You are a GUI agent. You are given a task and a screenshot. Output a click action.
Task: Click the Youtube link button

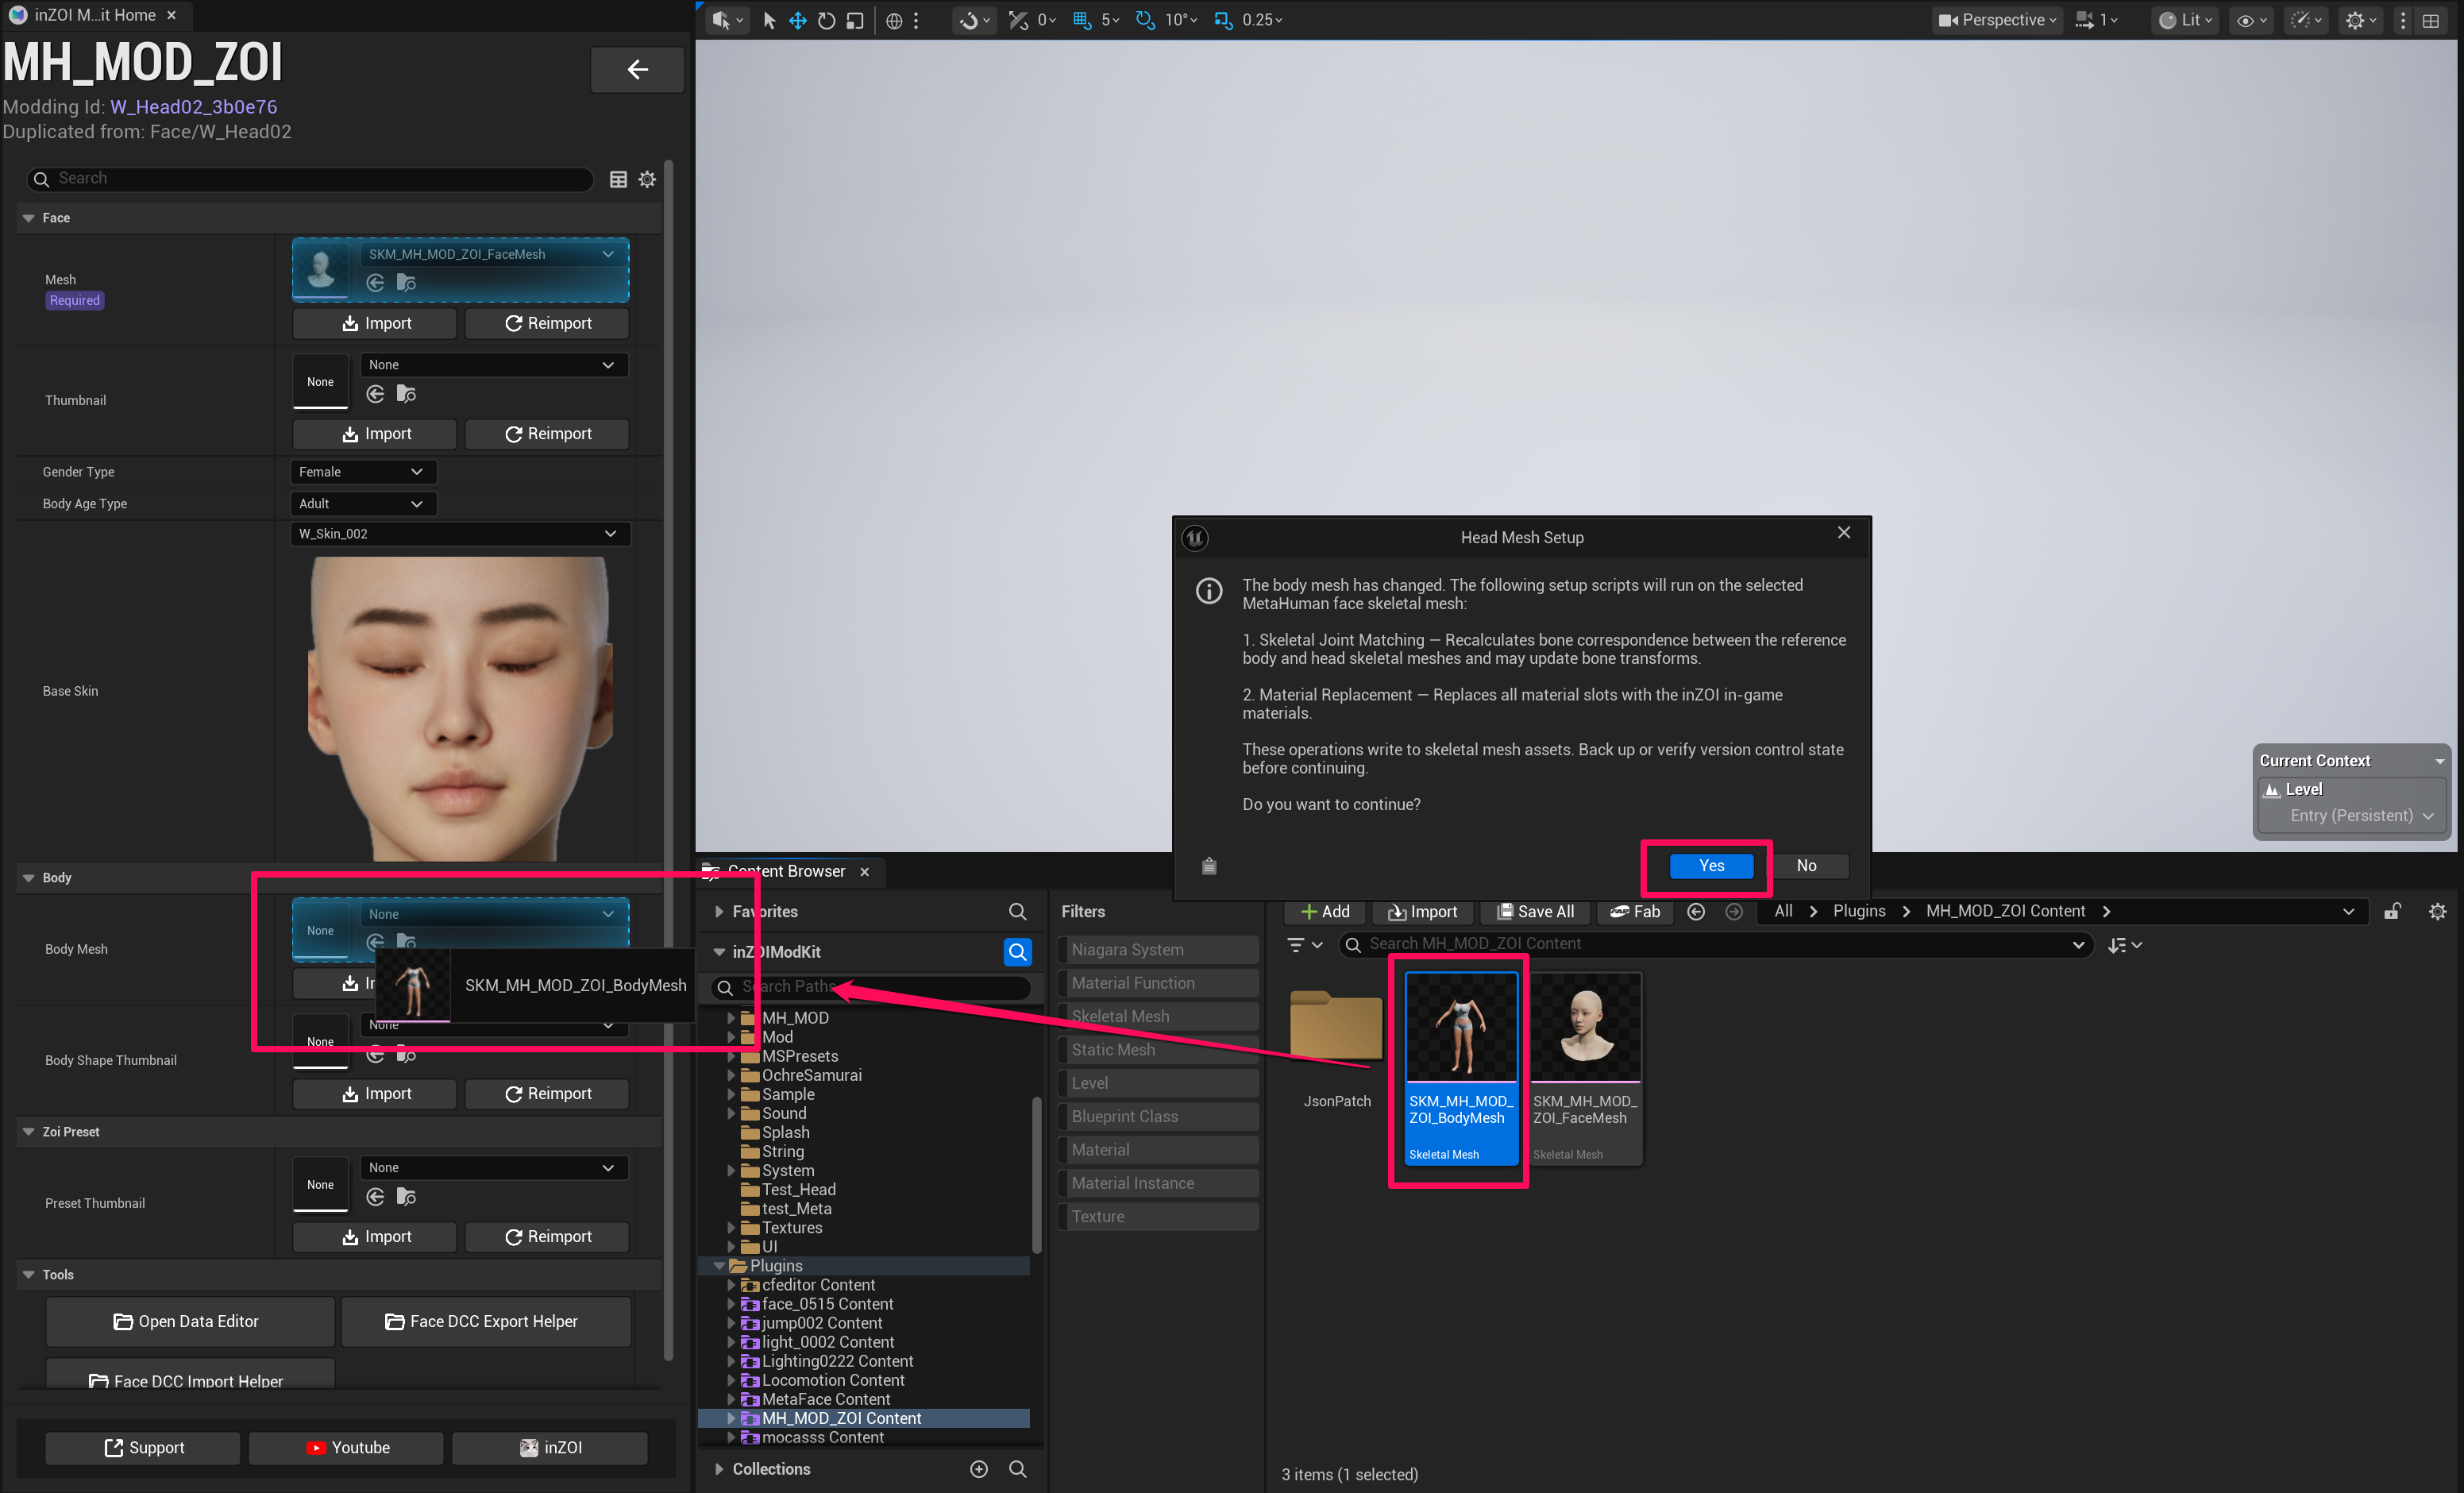click(x=346, y=1447)
